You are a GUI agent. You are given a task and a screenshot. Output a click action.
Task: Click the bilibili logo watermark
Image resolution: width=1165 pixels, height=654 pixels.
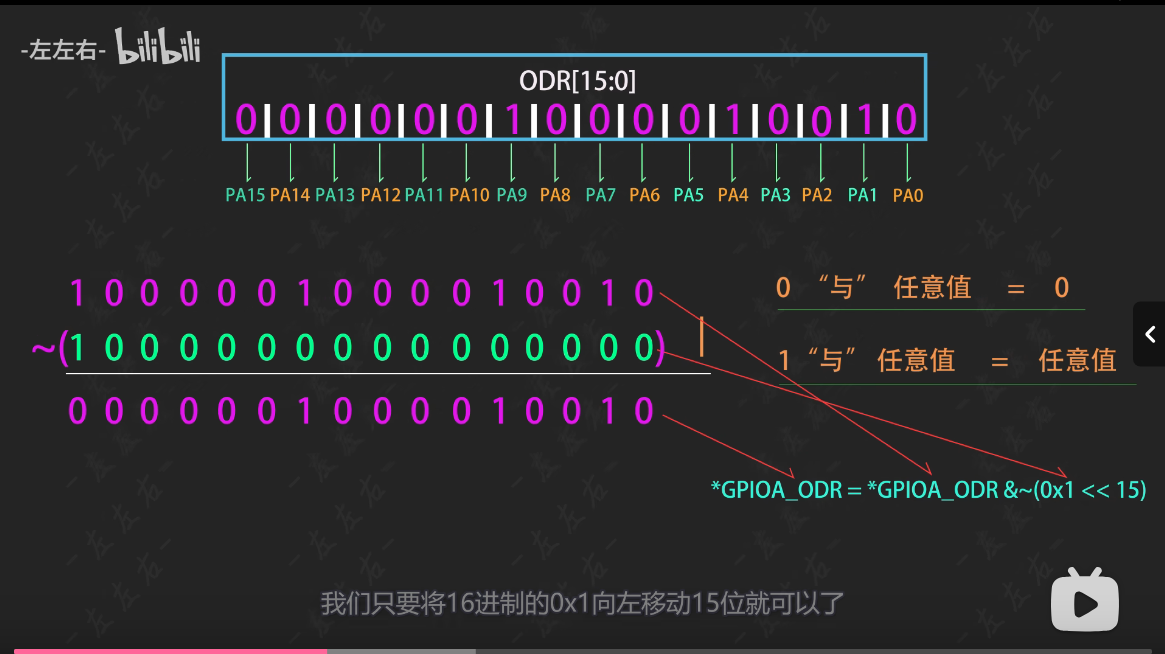click(x=158, y=47)
